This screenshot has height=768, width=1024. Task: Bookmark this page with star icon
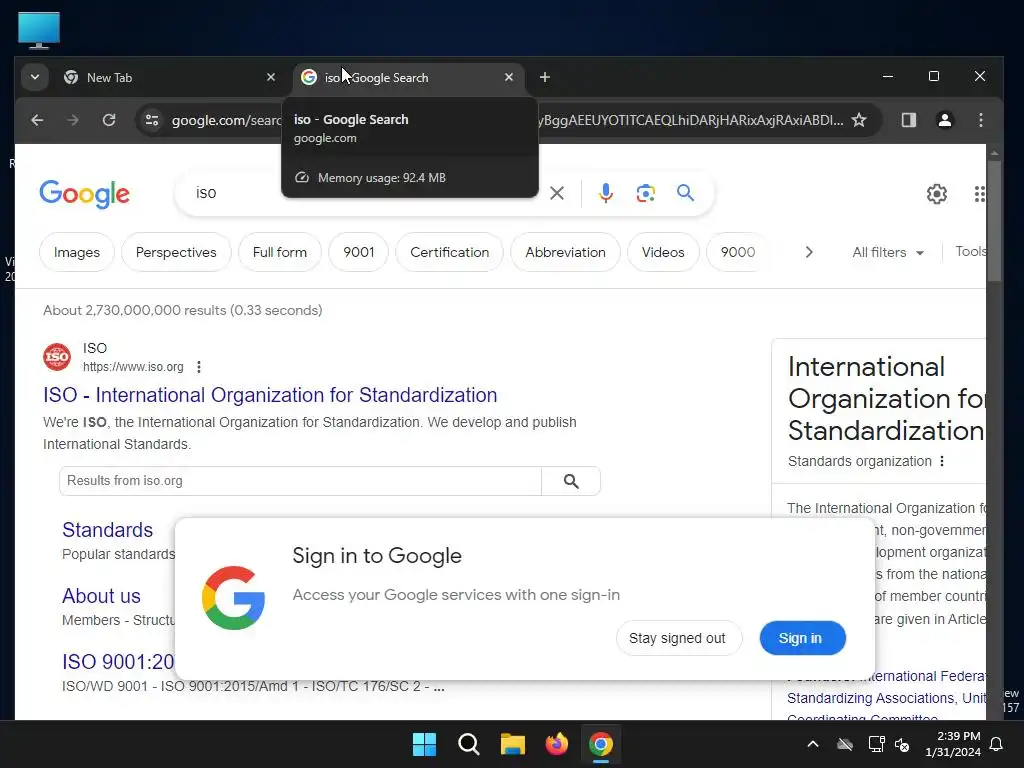click(x=859, y=120)
